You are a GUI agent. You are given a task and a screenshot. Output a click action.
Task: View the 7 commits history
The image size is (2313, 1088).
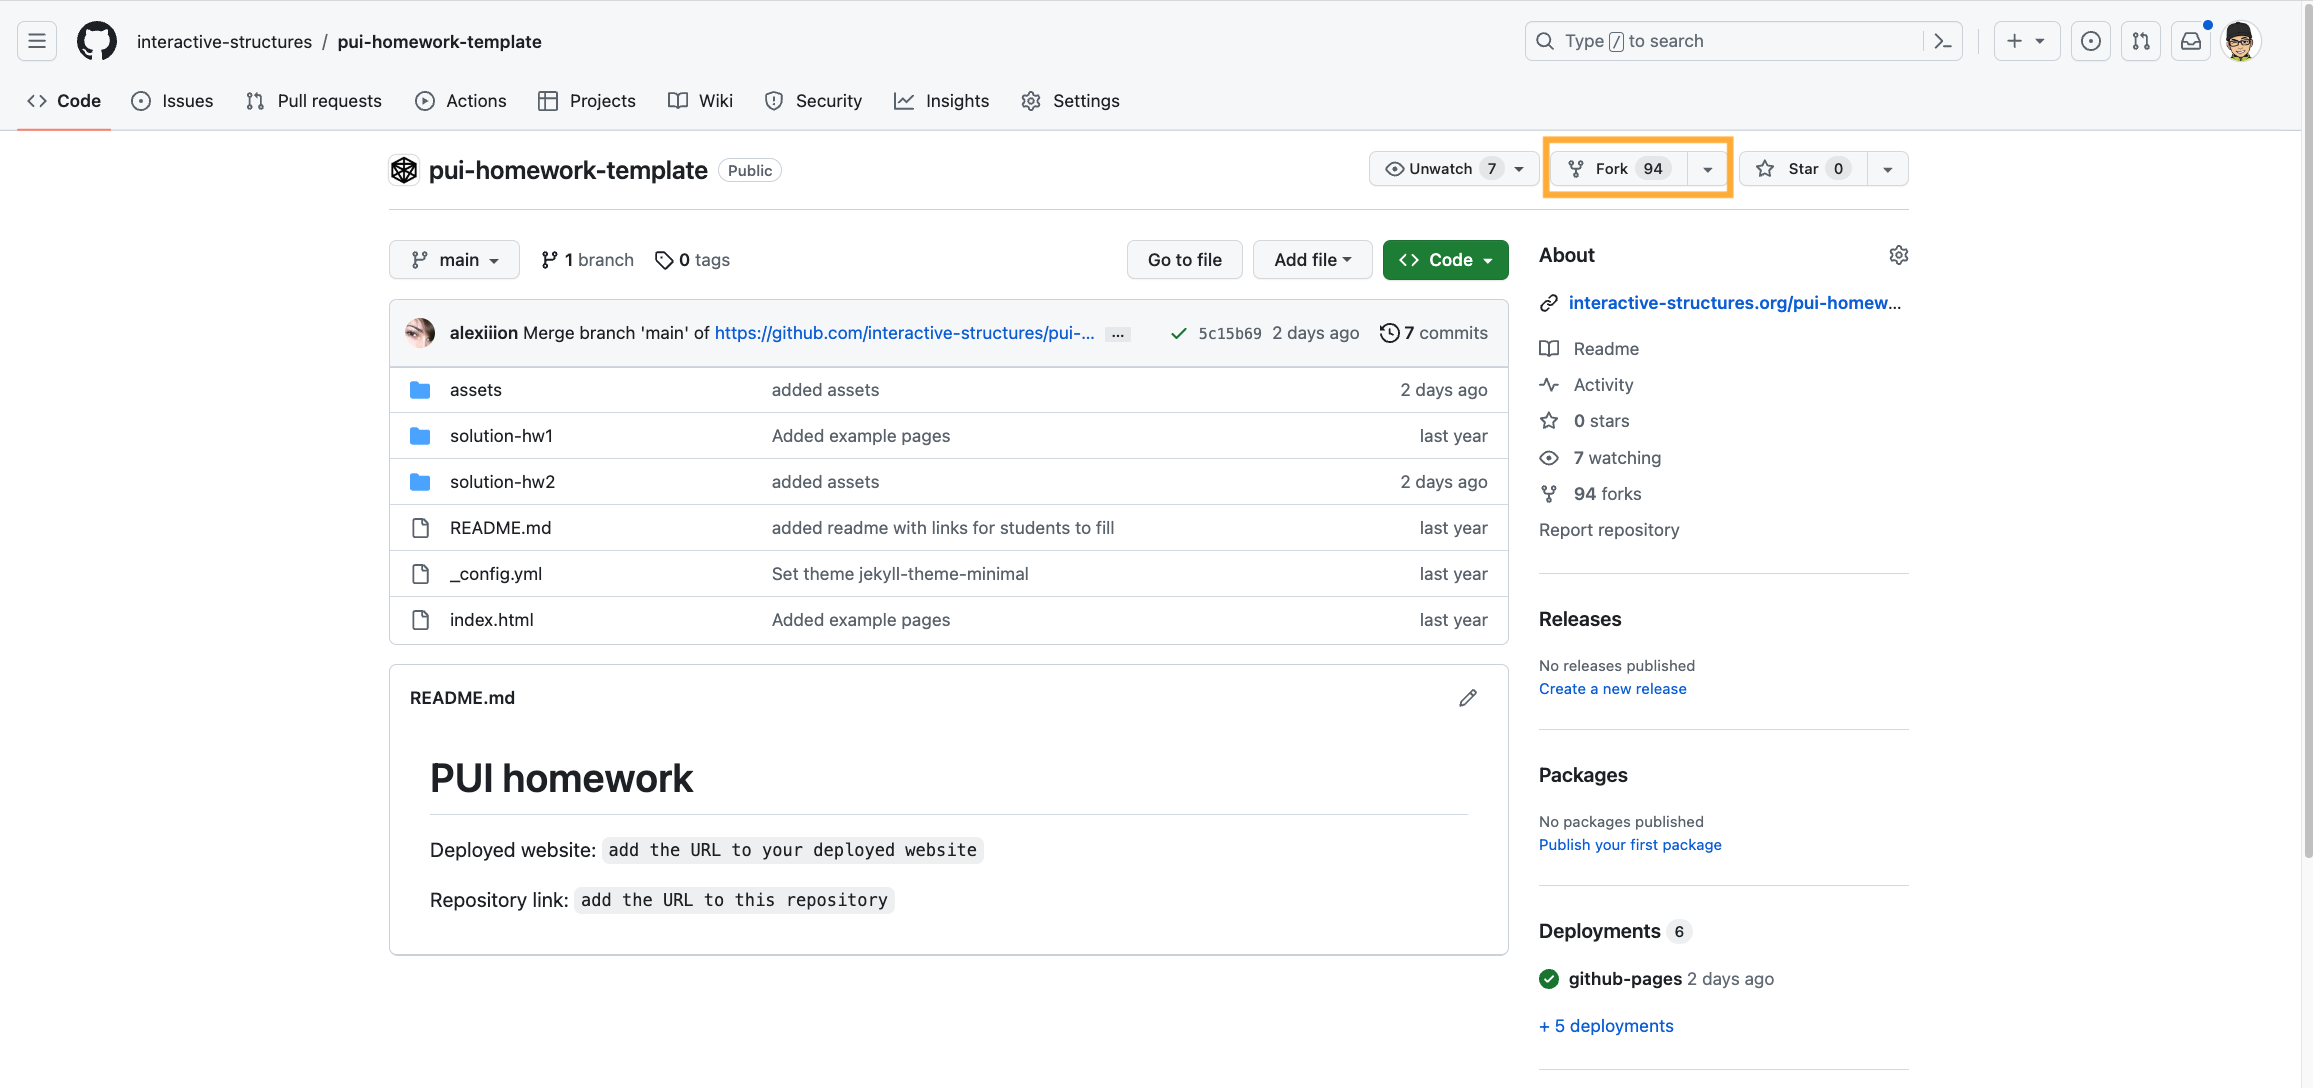[1434, 333]
